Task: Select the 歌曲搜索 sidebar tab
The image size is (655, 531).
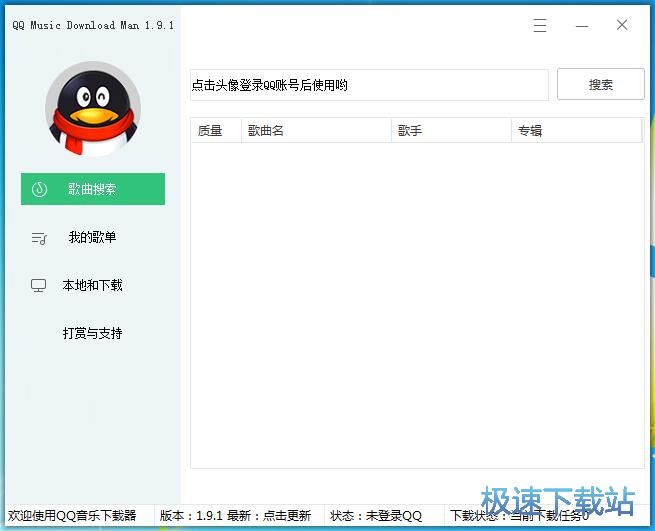Action: pyautogui.click(x=93, y=189)
